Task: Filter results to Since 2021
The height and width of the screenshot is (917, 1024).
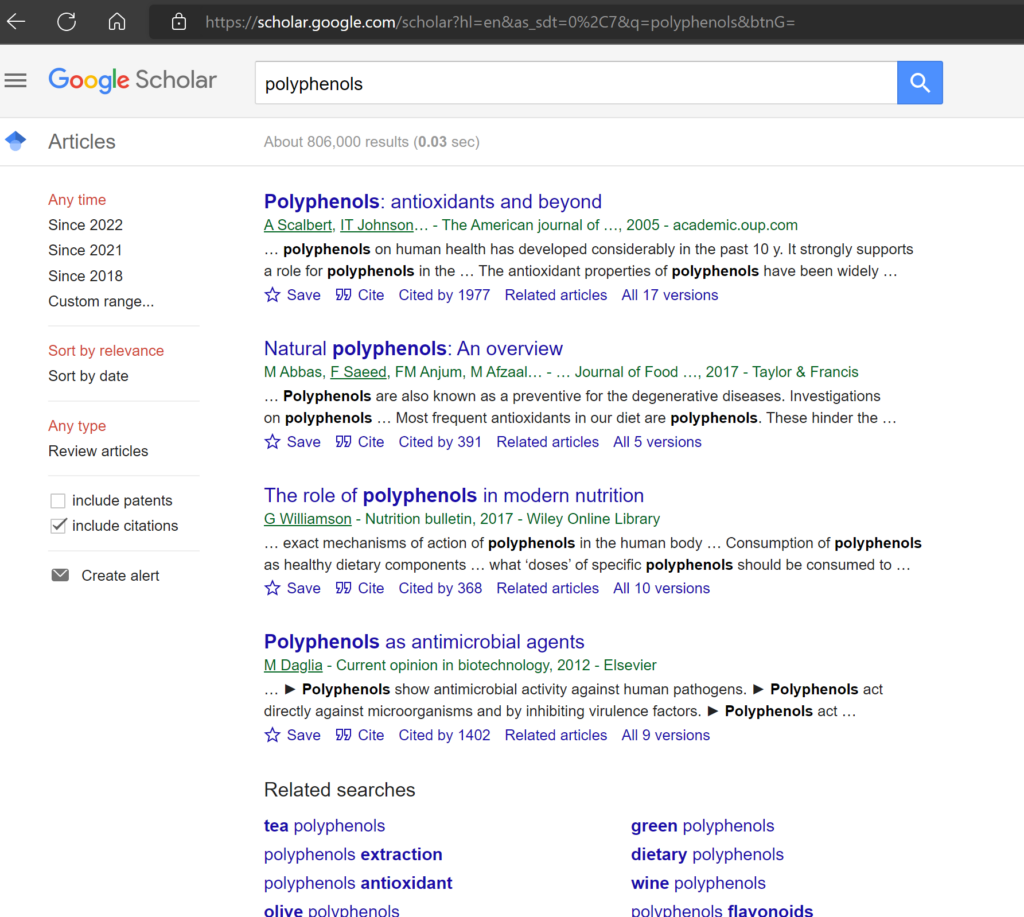Action: pyautogui.click(x=85, y=250)
